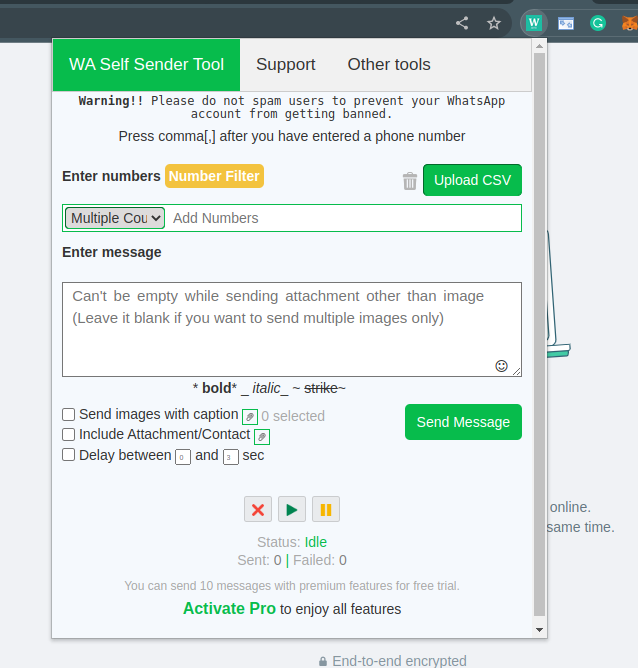The image size is (638, 668).
Task: Click the Press comma instruction text
Action: 292,136
